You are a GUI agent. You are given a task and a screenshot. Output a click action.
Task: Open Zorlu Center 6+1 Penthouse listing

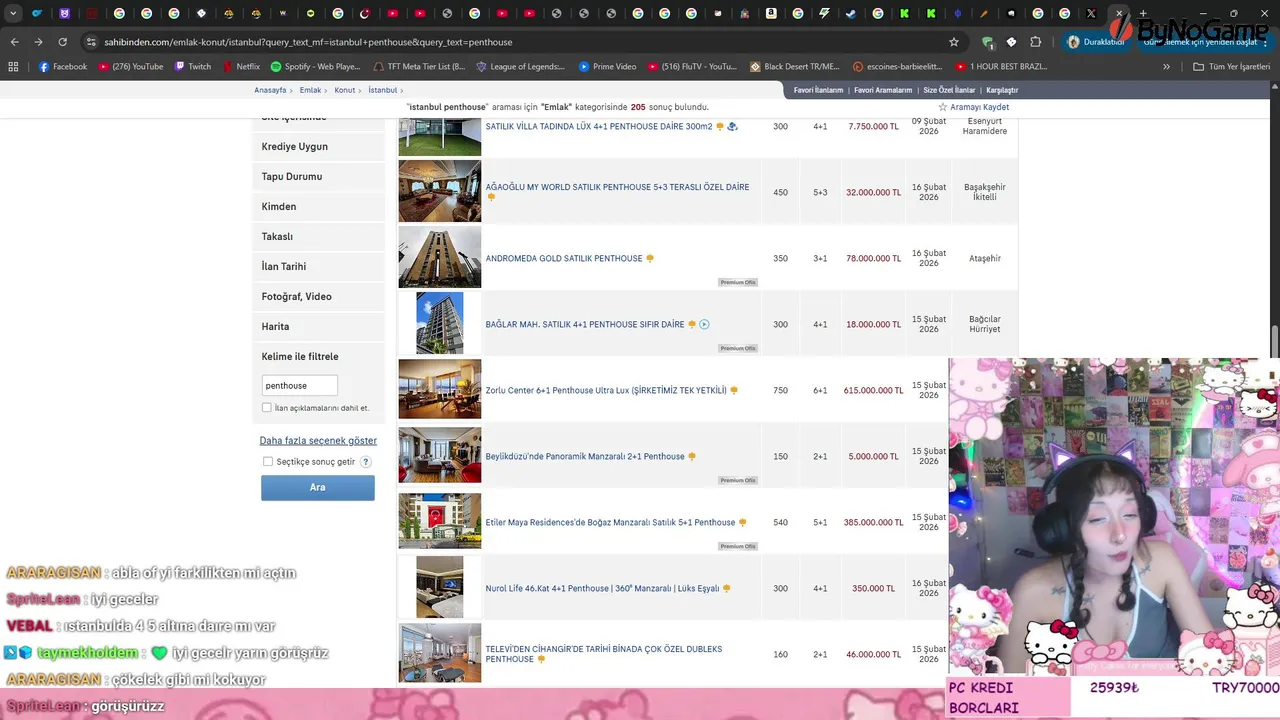point(606,390)
